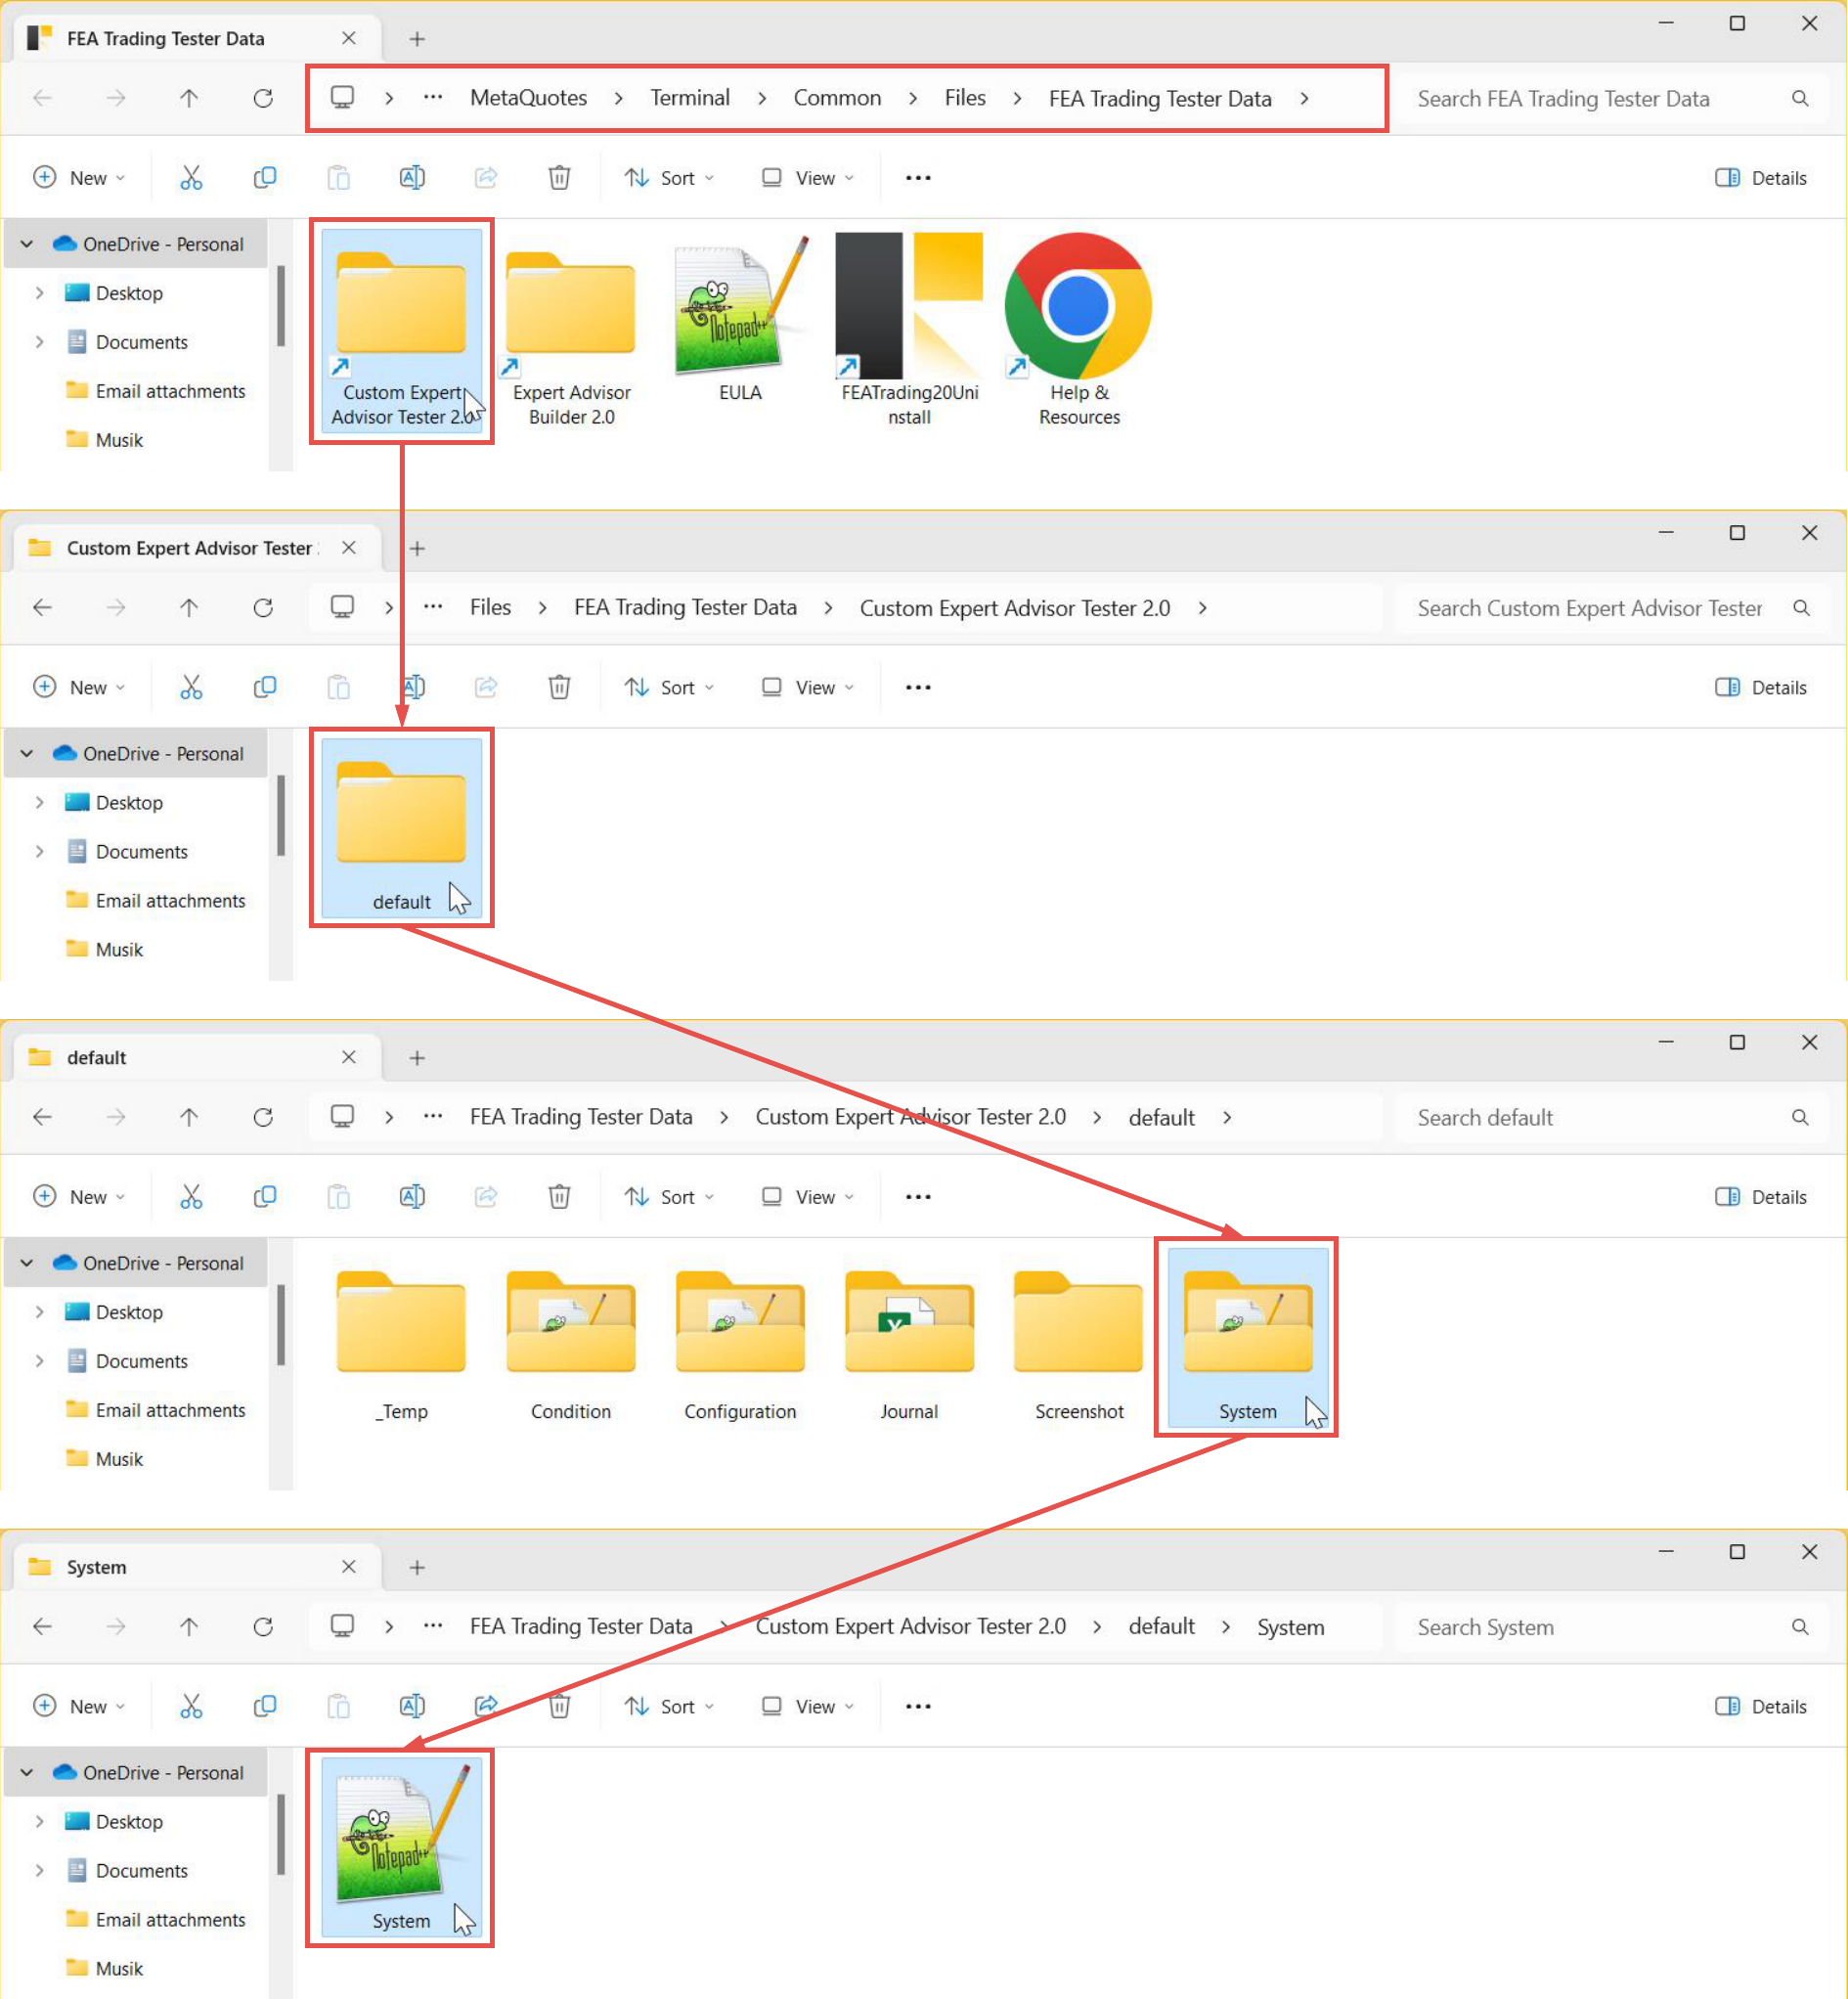Screen dimensions: 1848x1999
Task: Click sidebar scrollbar in top window
Action: pos(281,306)
